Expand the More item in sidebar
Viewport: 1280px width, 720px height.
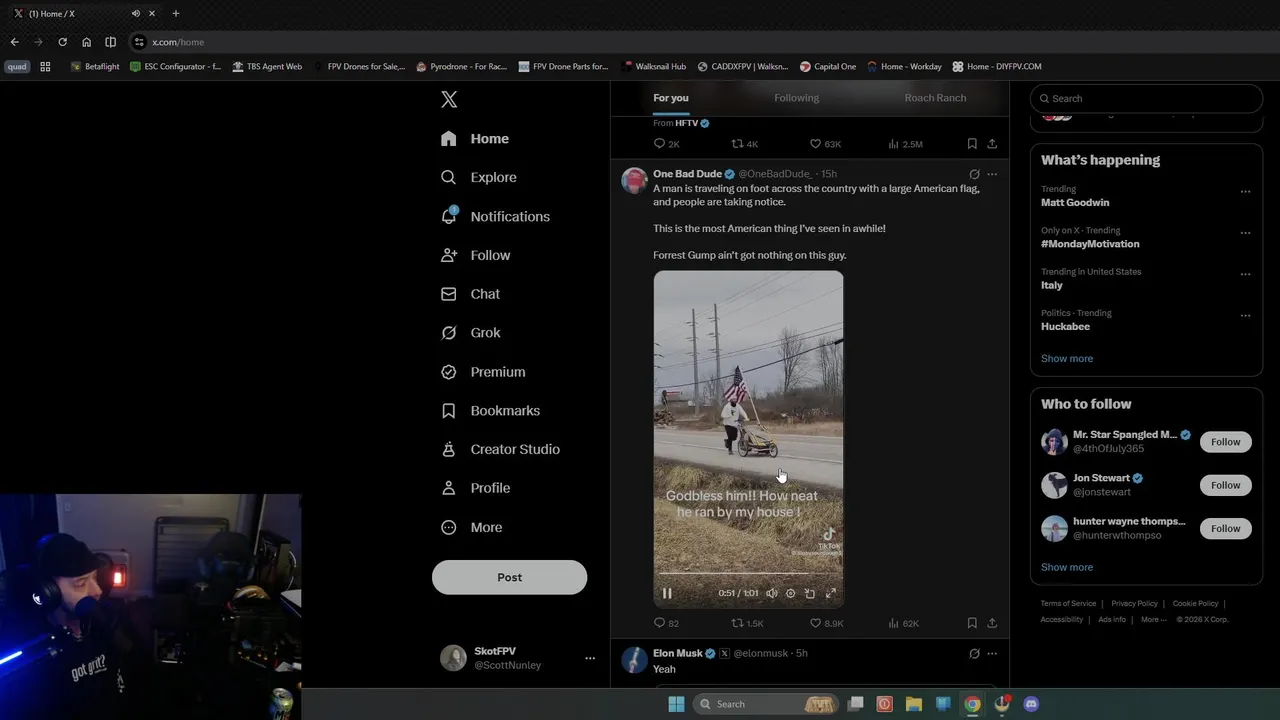(x=472, y=527)
